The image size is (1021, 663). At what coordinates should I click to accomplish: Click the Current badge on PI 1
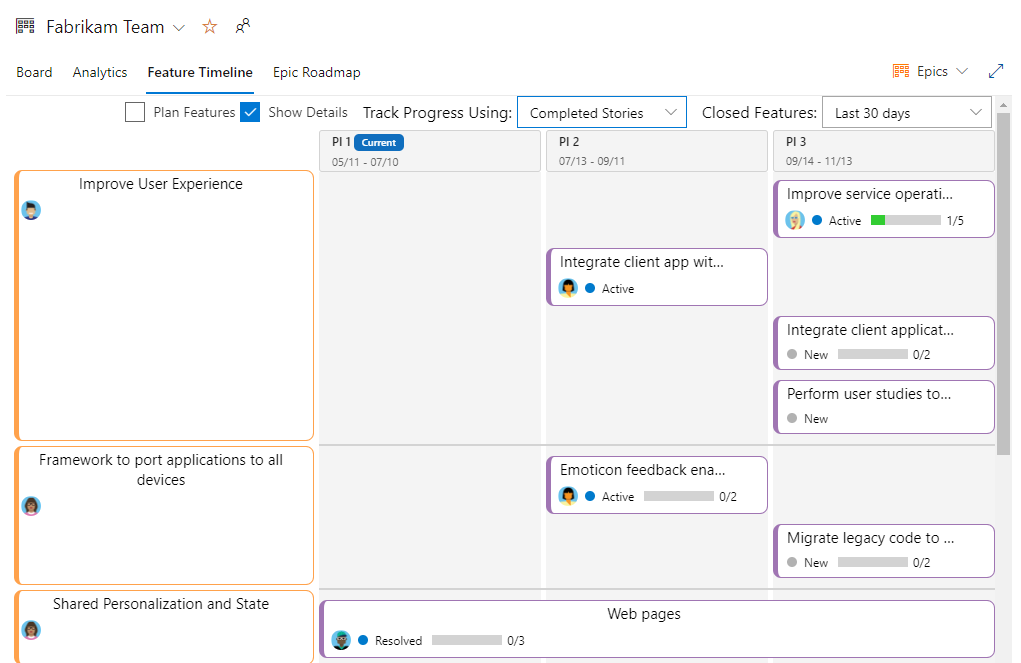coord(379,143)
